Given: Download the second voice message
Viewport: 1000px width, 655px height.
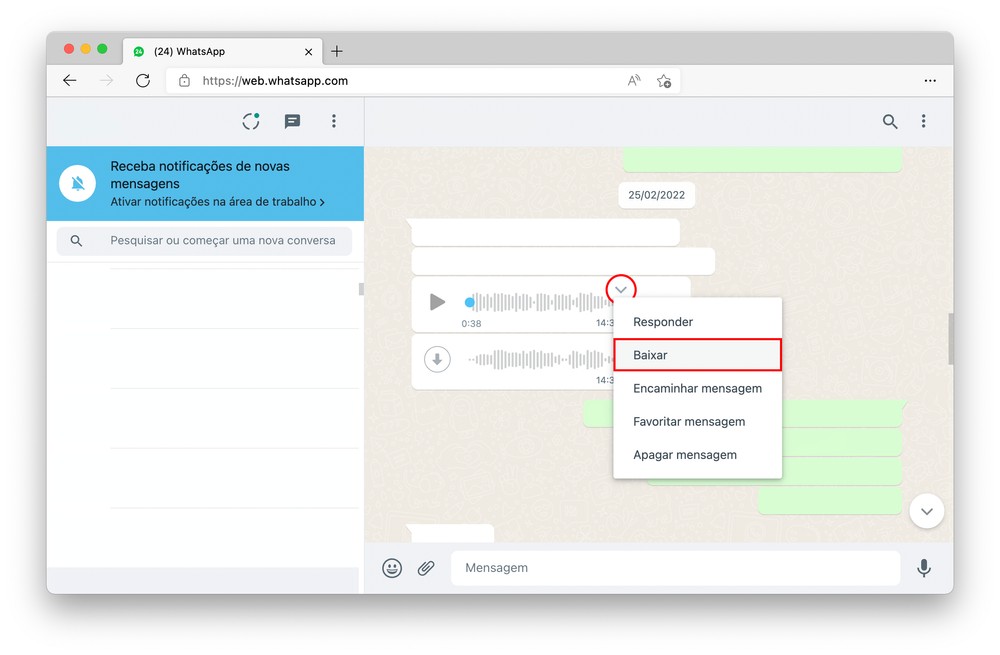Looking at the screenshot, I should [x=437, y=360].
